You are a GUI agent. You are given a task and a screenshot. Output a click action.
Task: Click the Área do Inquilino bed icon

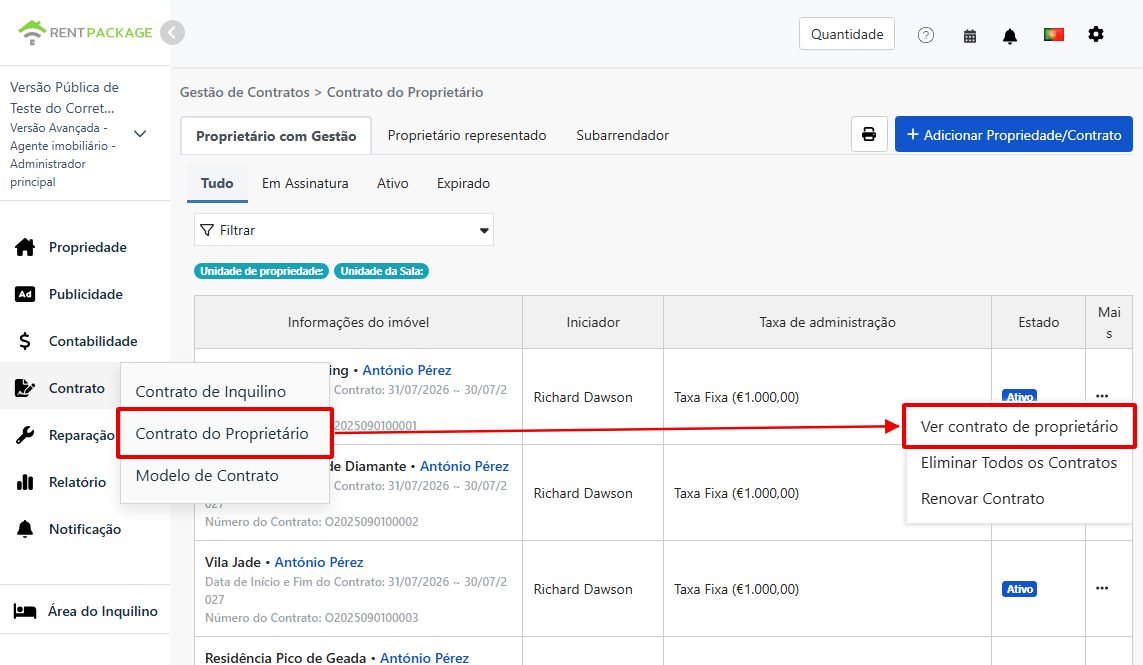point(25,611)
